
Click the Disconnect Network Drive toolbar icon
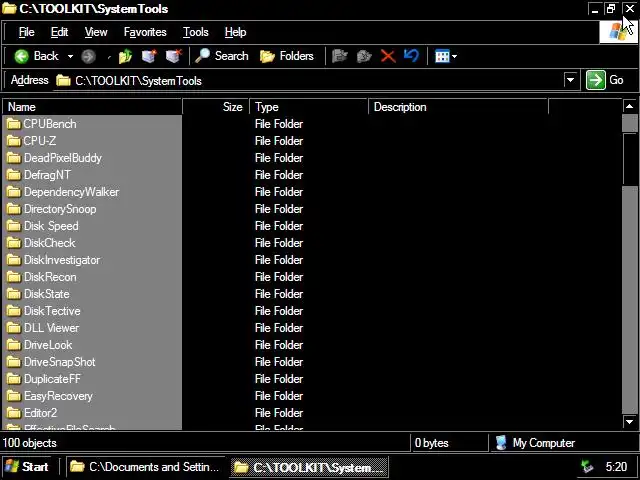tap(174, 56)
